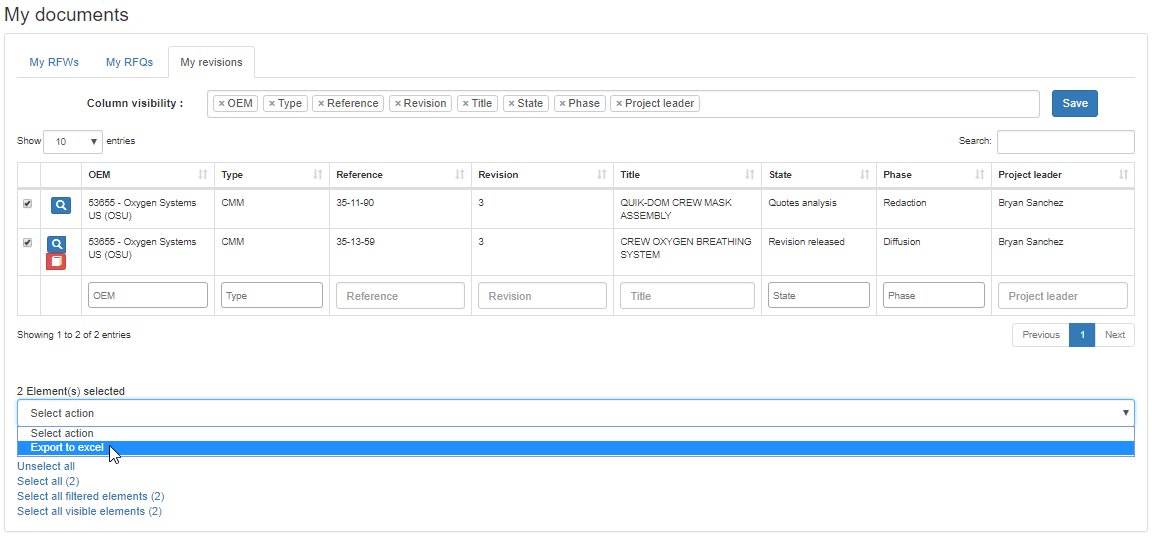Click red document icon in second row

[57, 262]
